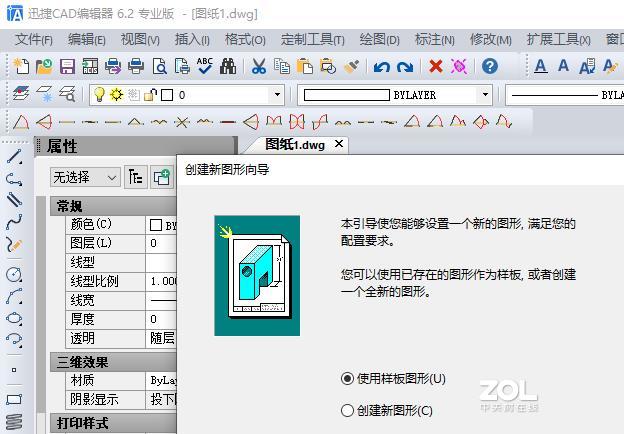The image size is (624, 434).
Task: Open 文件(F) menu
Action: (33, 40)
